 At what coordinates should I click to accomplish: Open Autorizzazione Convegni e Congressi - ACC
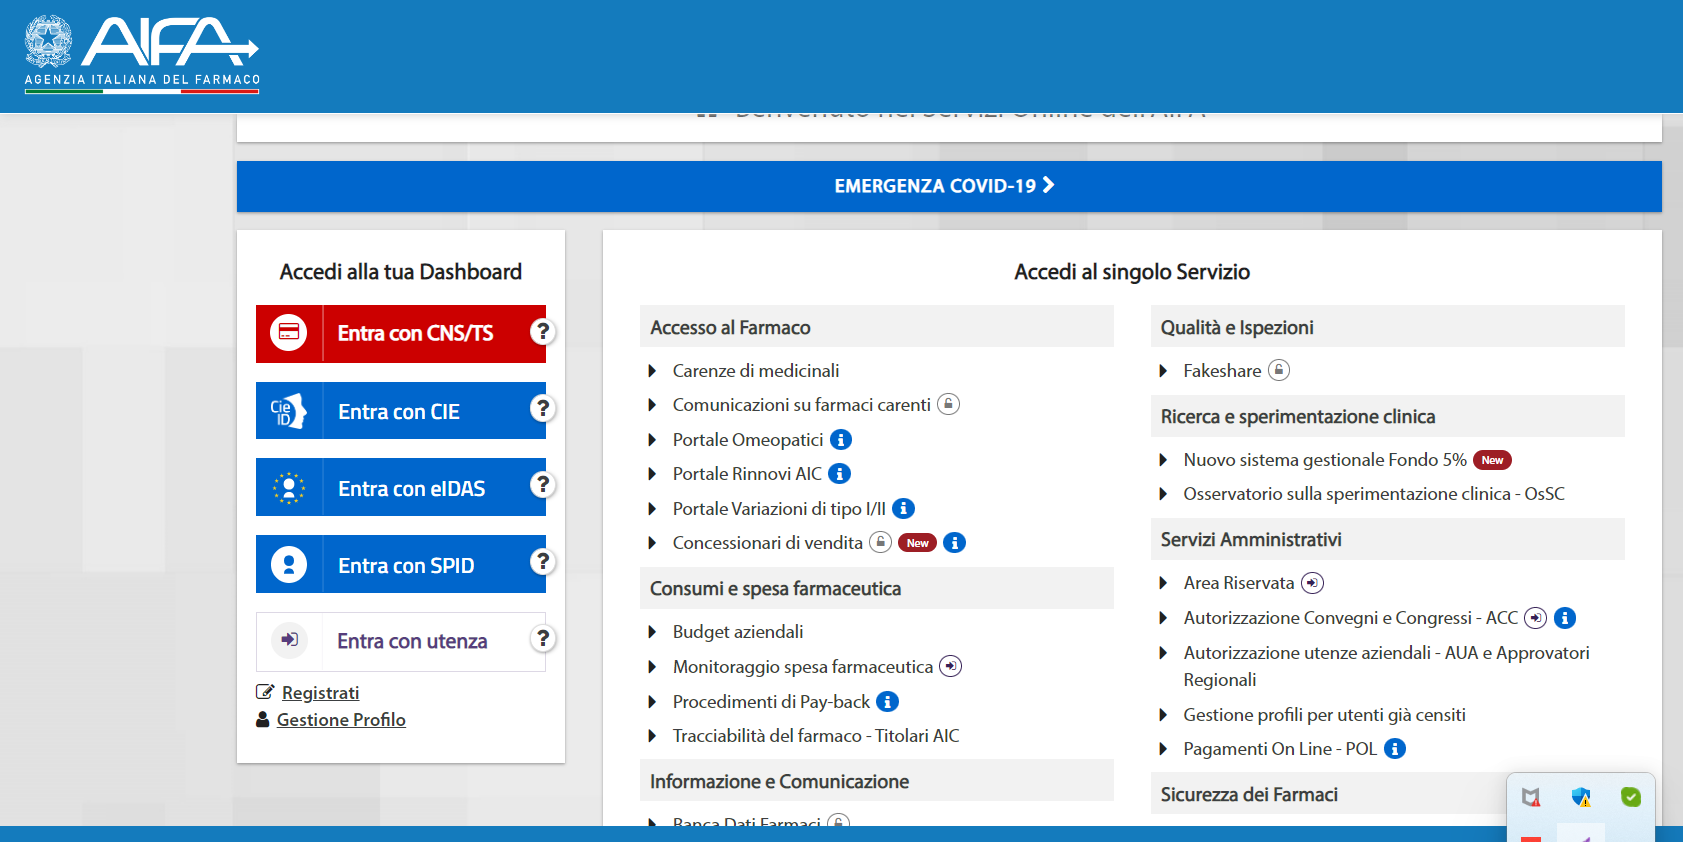[1351, 618]
